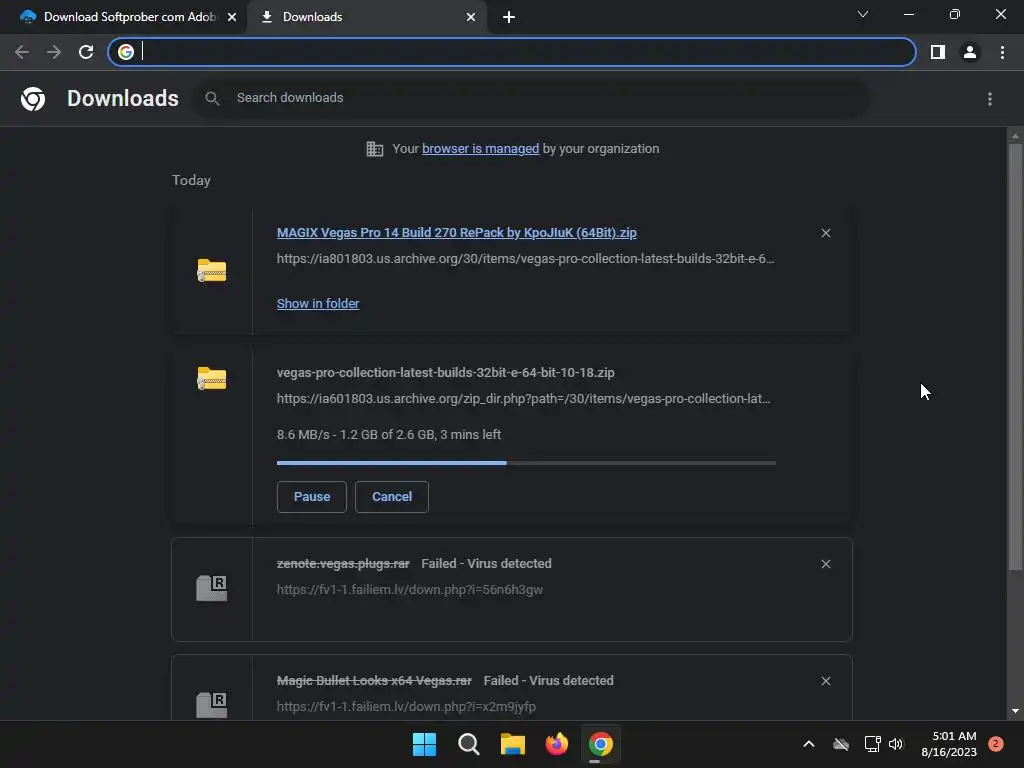Image resolution: width=1024 pixels, height=768 pixels.
Task: Open File Explorer from taskbar
Action: pyautogui.click(x=513, y=744)
